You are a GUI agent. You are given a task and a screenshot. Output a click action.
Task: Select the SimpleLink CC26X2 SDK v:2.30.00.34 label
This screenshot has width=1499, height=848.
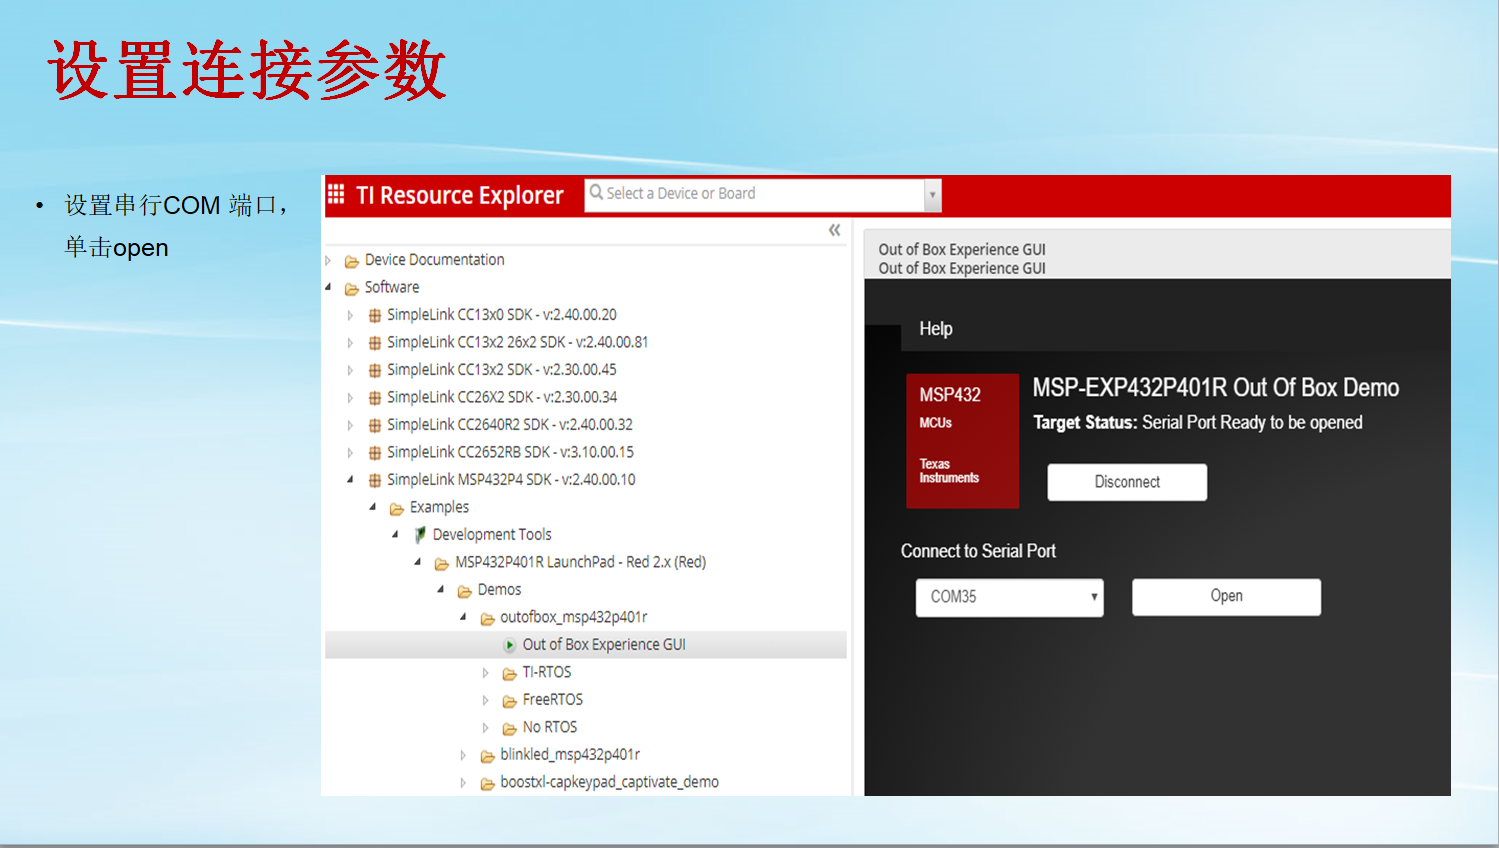[502, 397]
